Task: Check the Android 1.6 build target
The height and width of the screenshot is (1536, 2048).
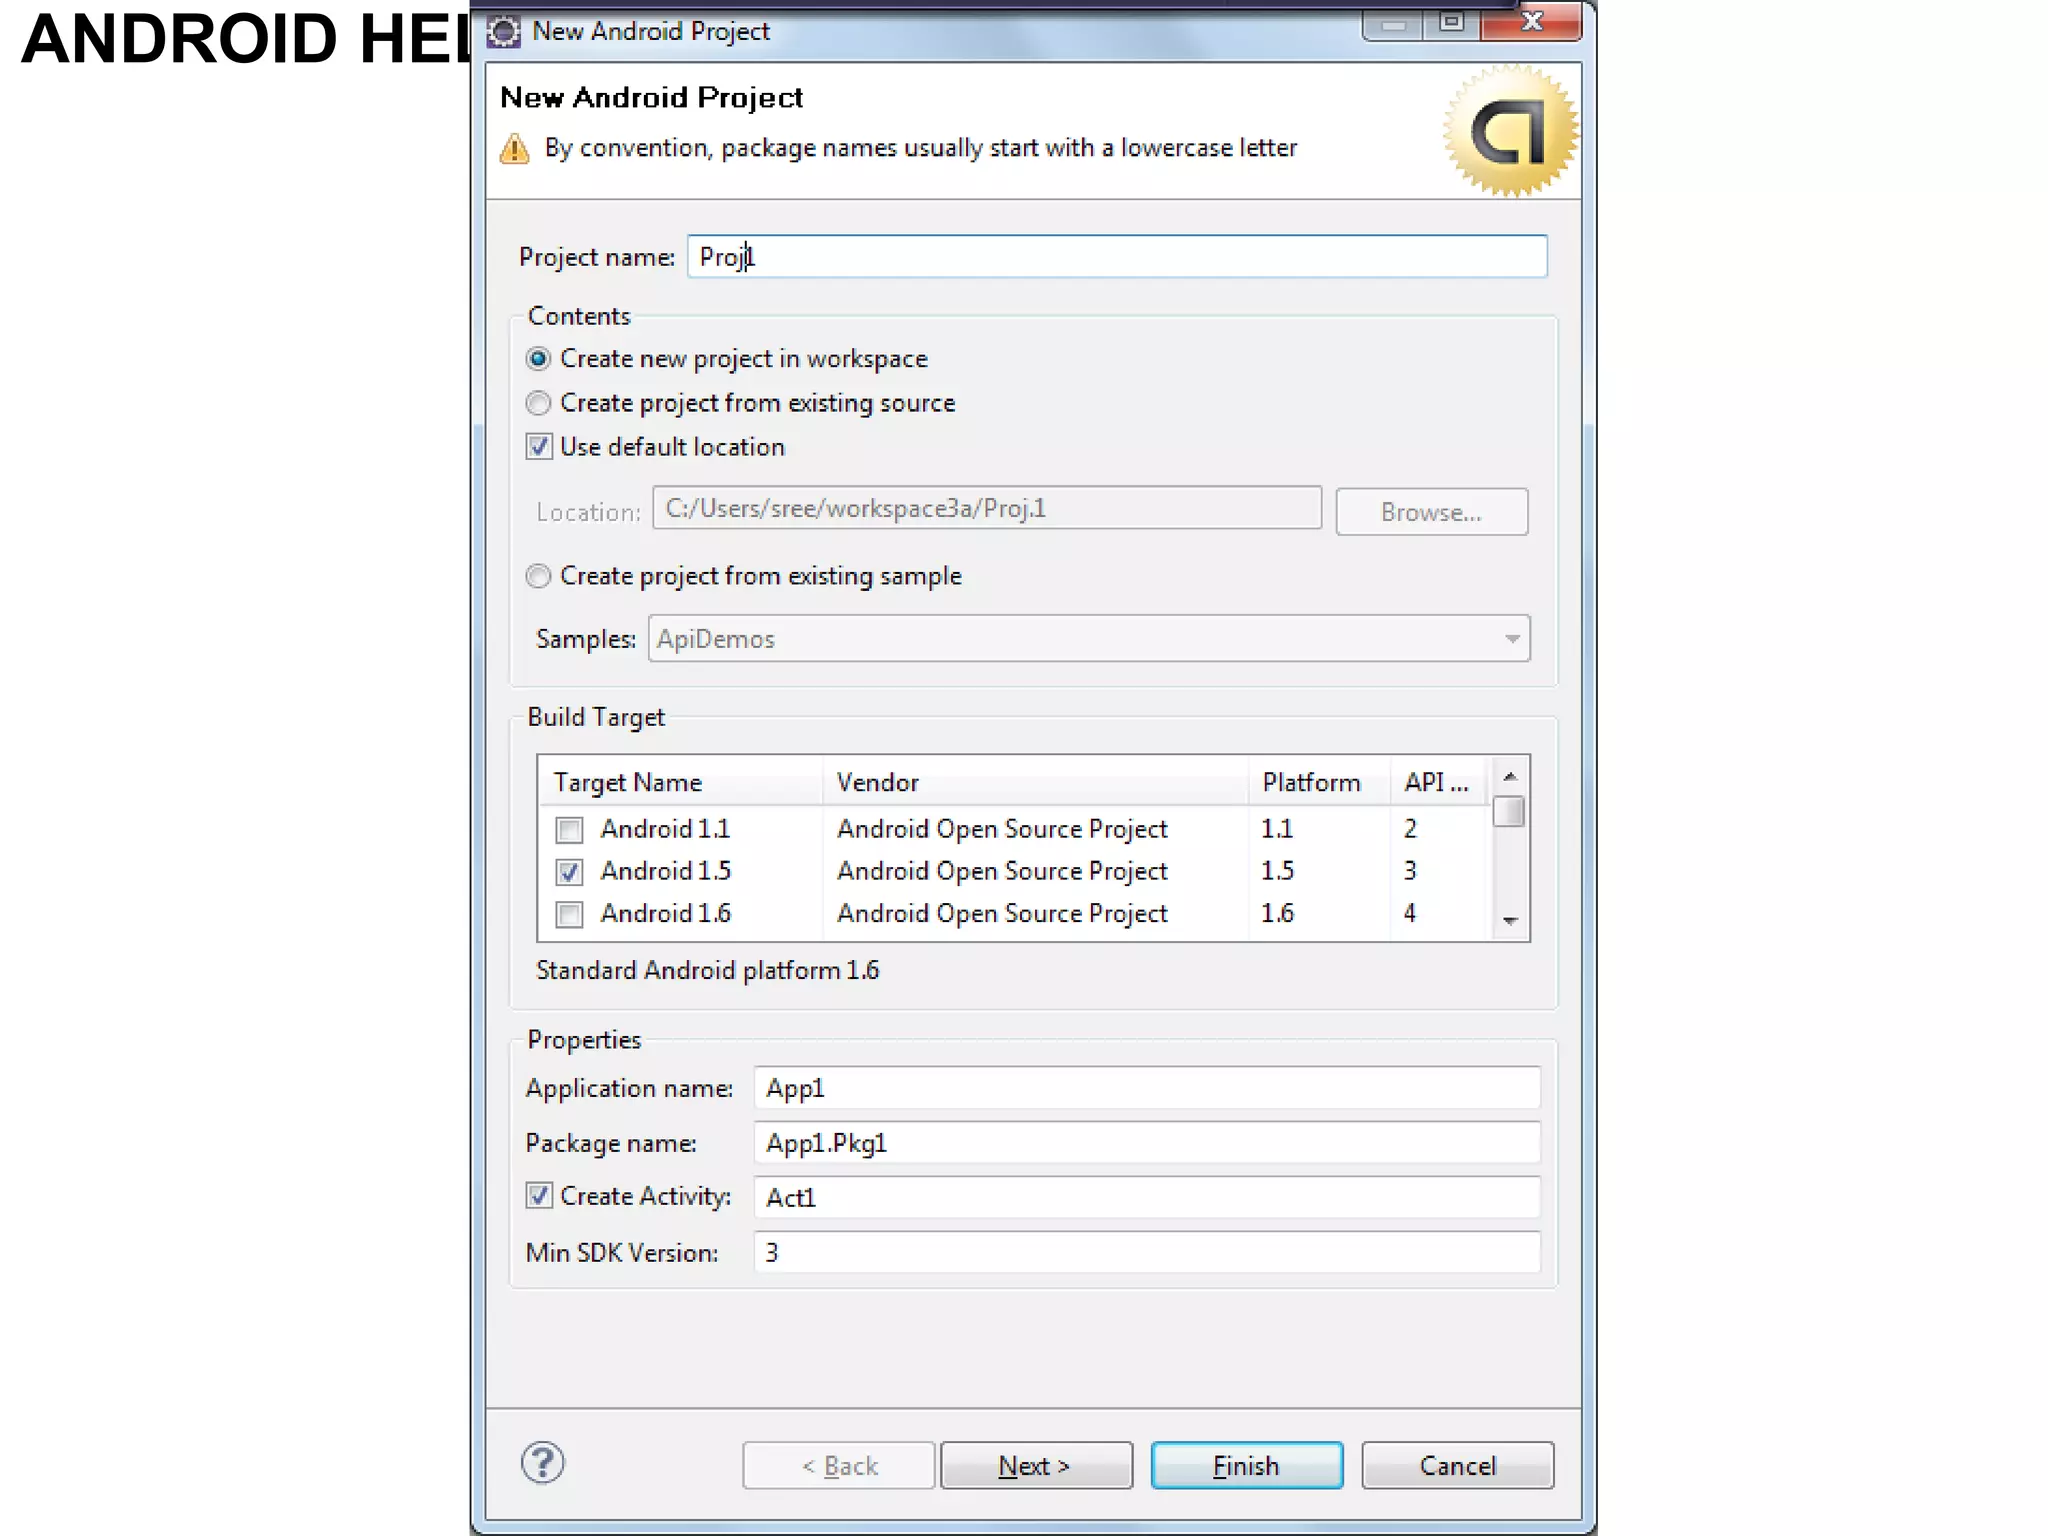Action: click(x=569, y=914)
